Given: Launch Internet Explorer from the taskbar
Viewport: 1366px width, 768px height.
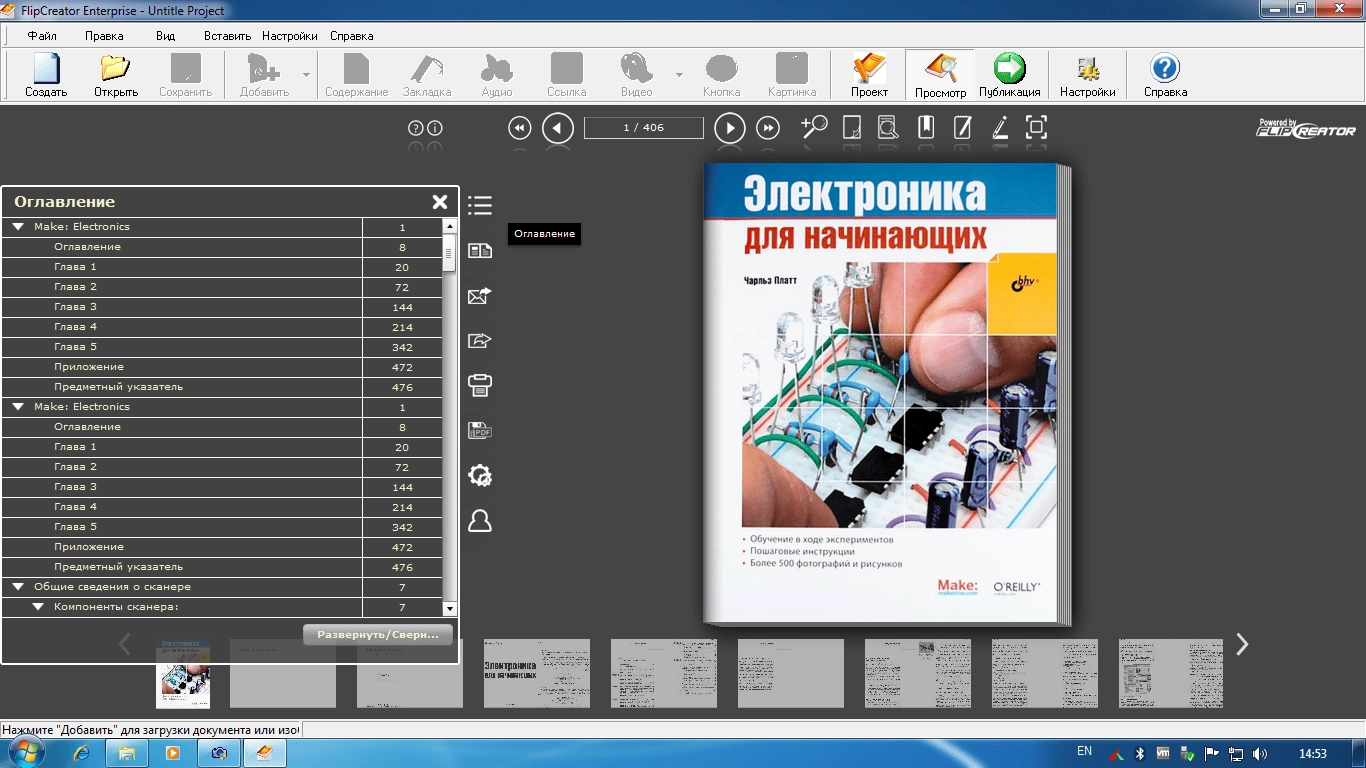Looking at the screenshot, I should coord(81,753).
